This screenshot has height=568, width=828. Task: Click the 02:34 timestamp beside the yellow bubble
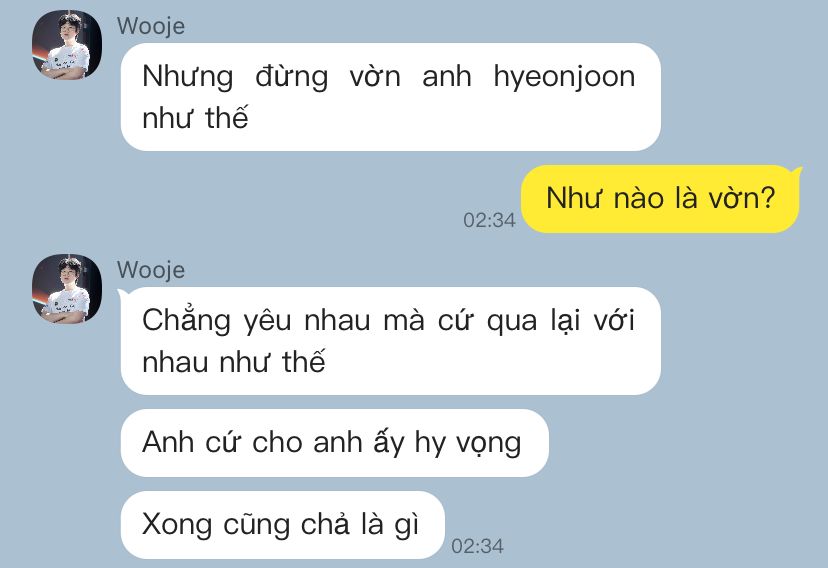tap(490, 220)
